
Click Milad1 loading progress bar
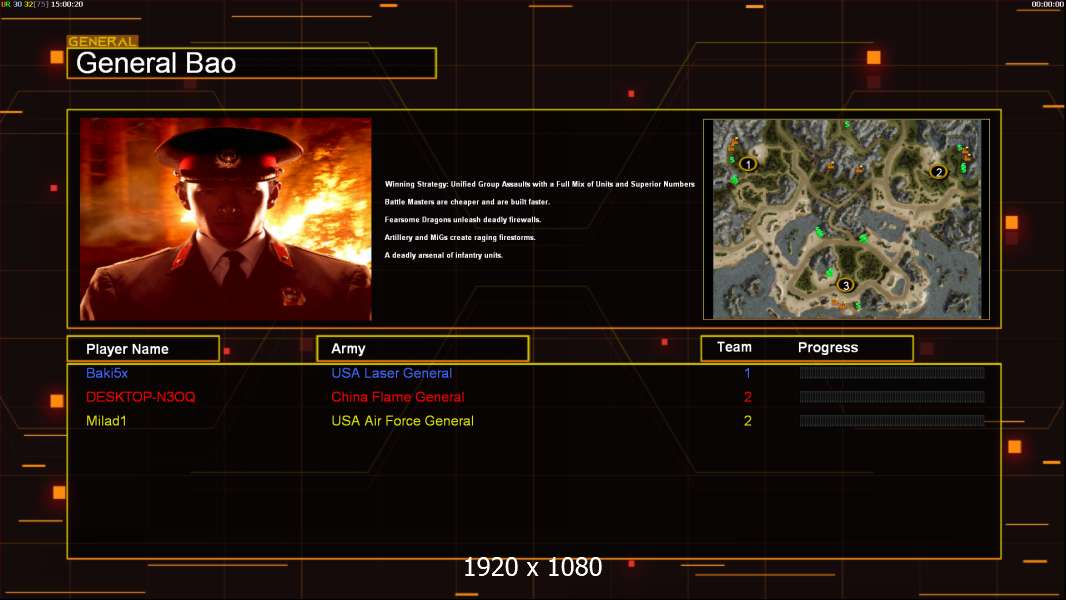click(x=892, y=421)
